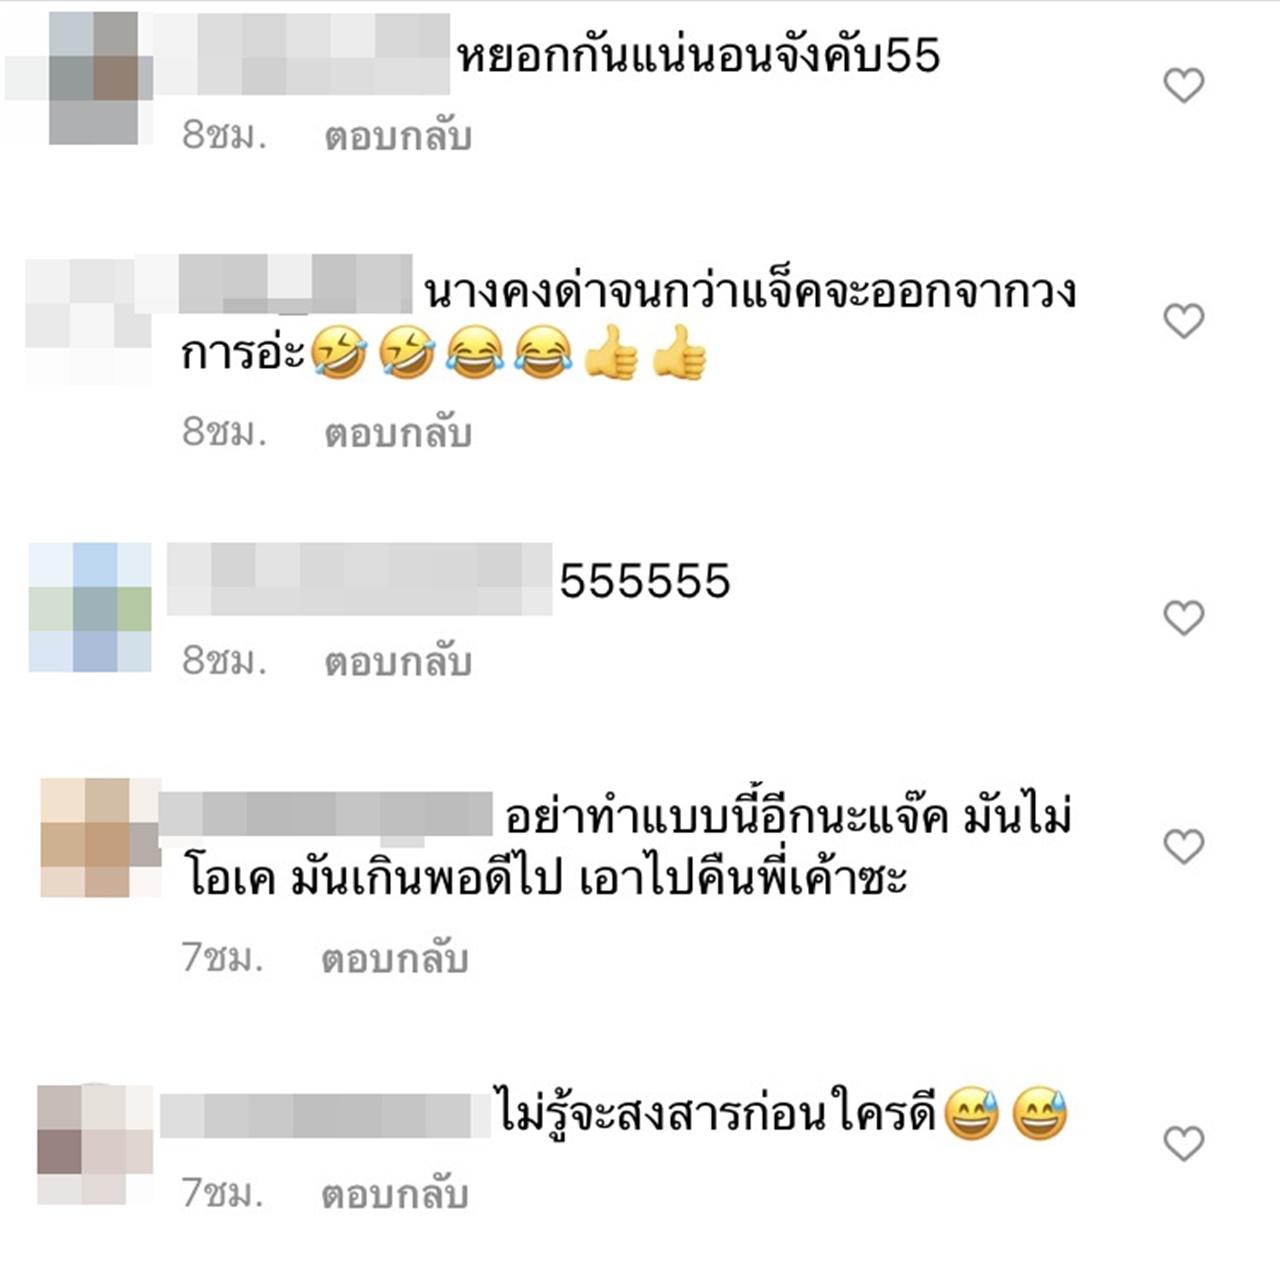Open the avatar beside the 'หยอกกันแน่นอนจังคับ55' comment
1280x1270 pixels.
coord(92,77)
